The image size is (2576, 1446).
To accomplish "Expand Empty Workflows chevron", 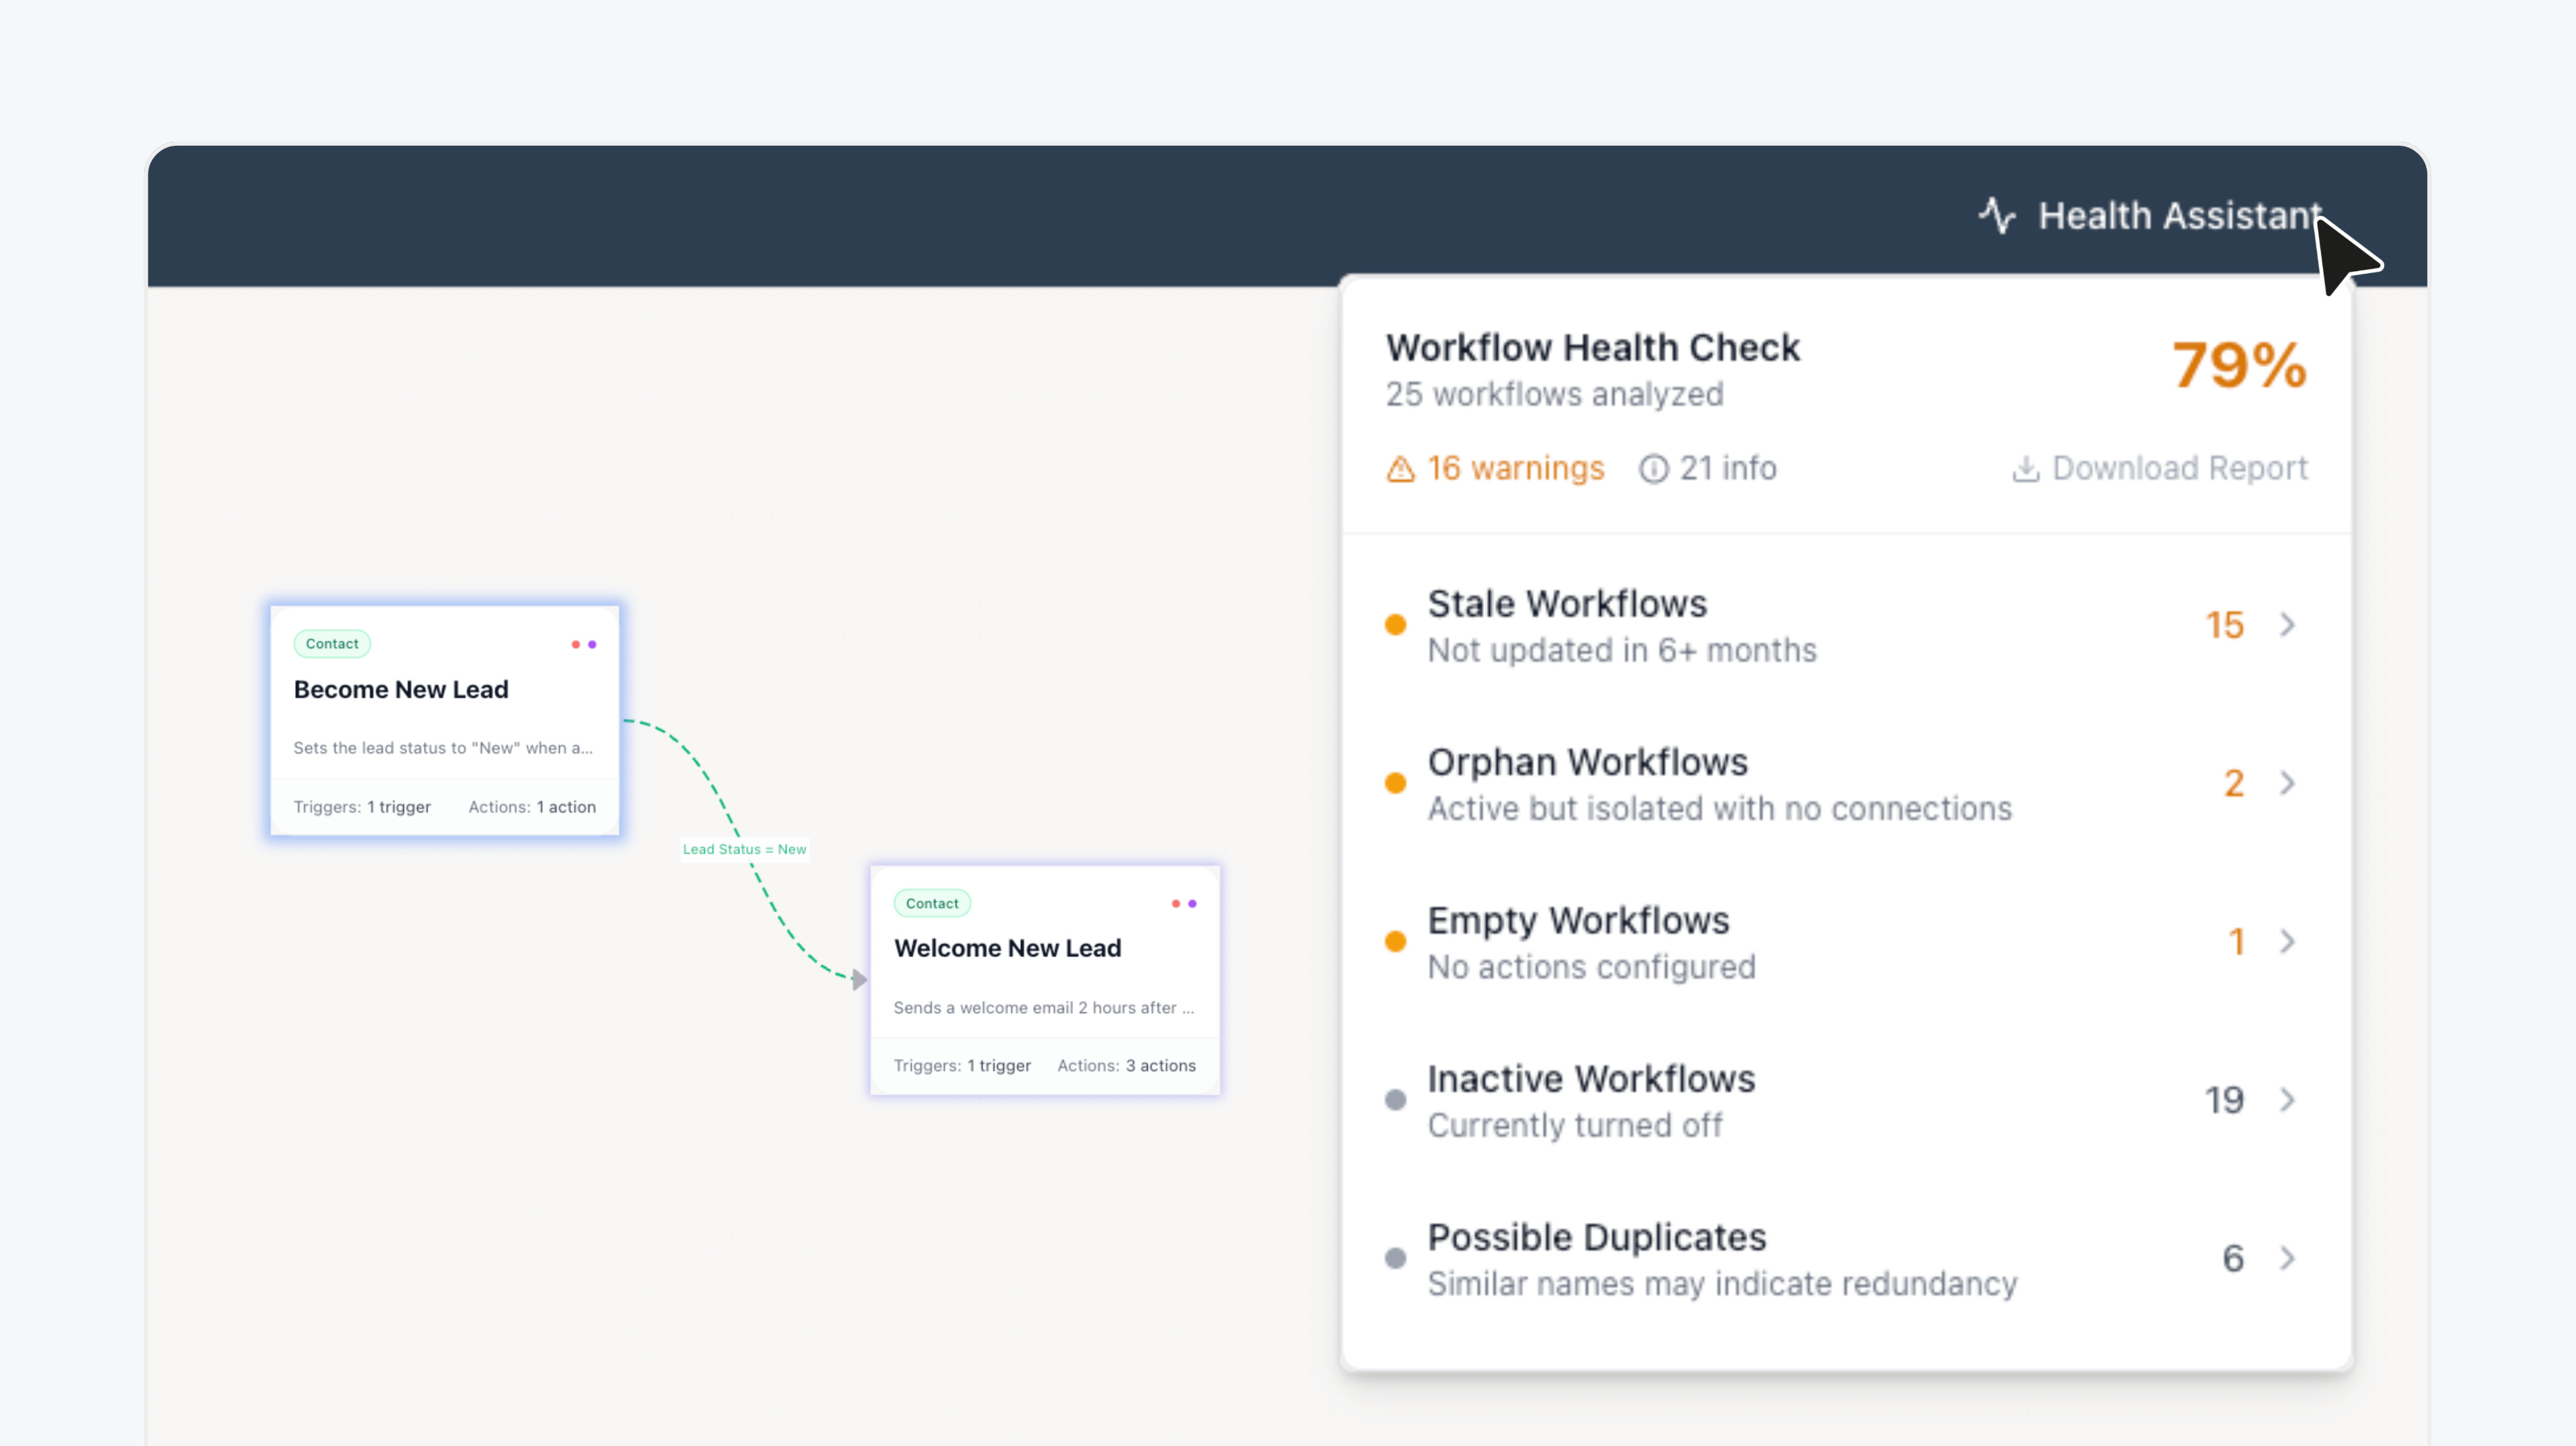I will point(2288,941).
